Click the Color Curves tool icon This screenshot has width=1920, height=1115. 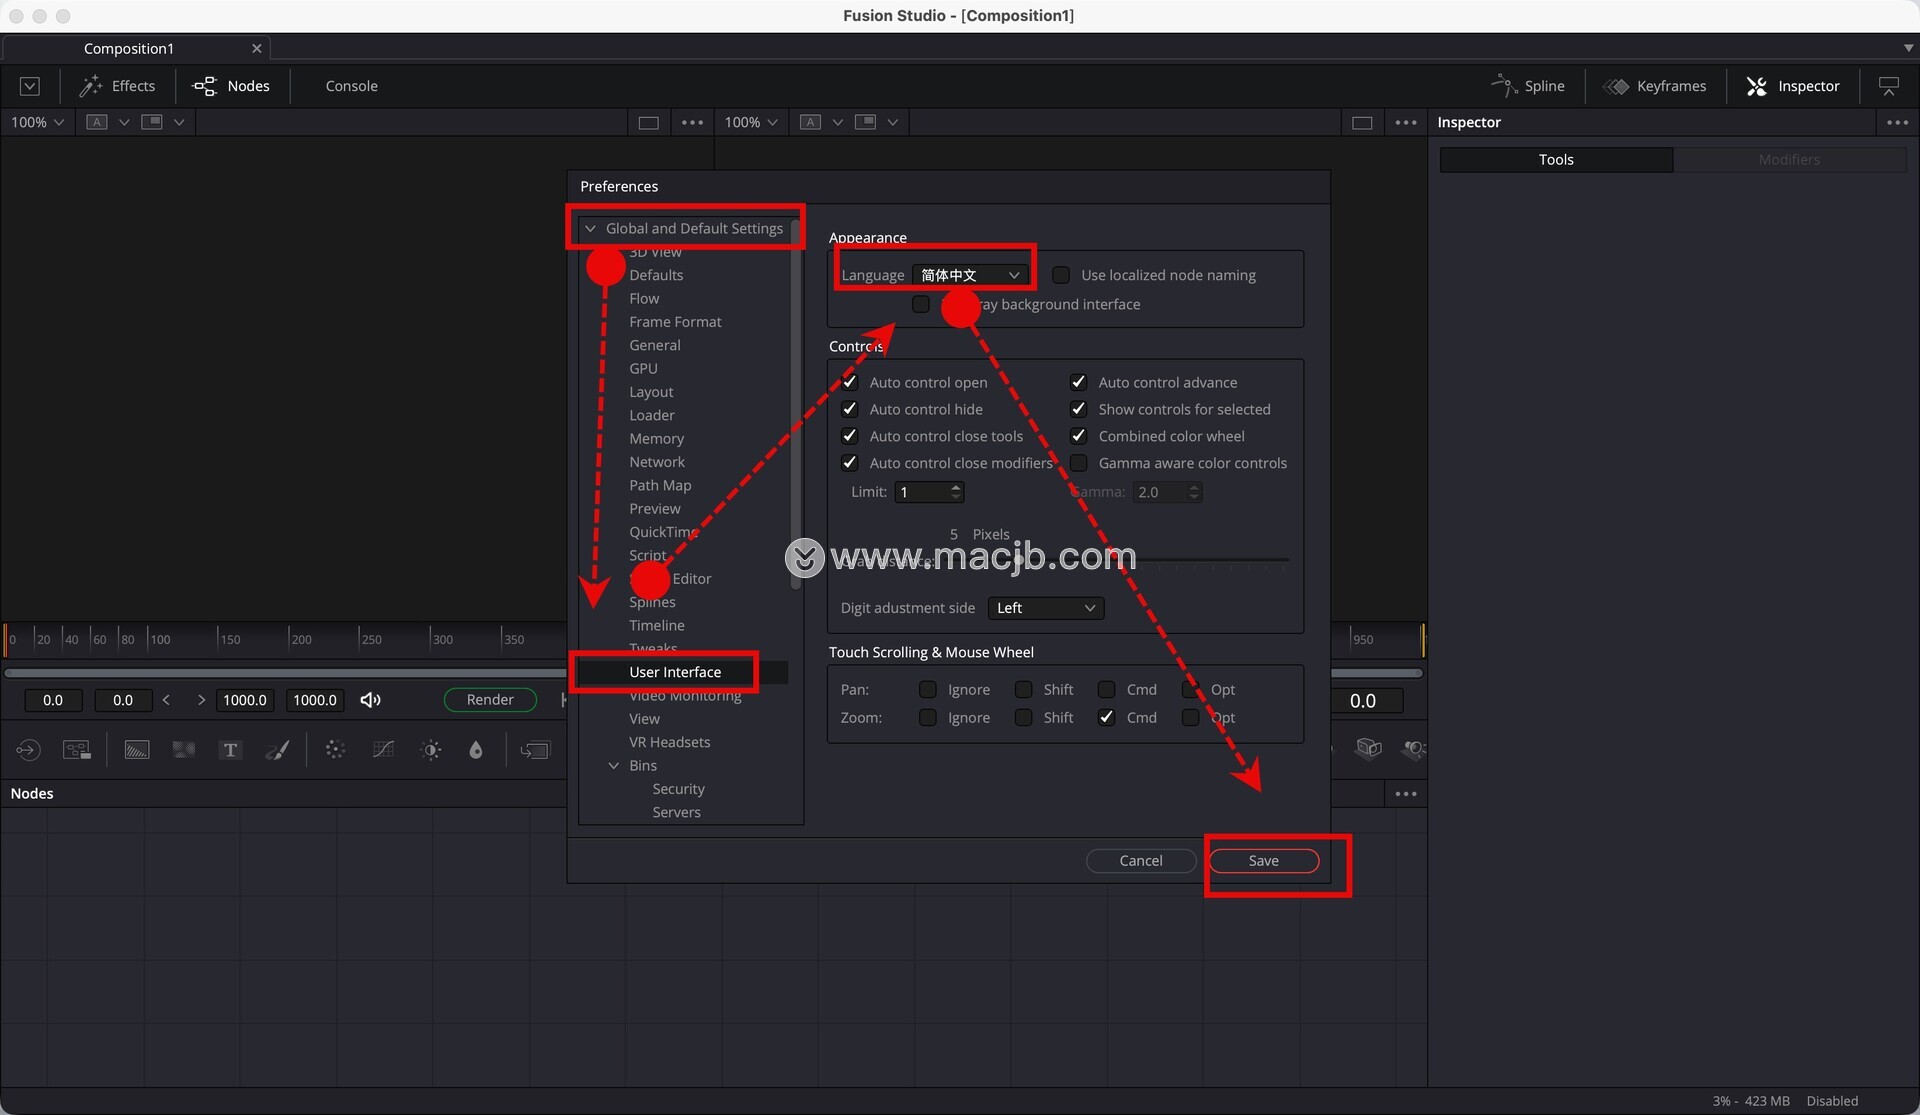click(383, 750)
